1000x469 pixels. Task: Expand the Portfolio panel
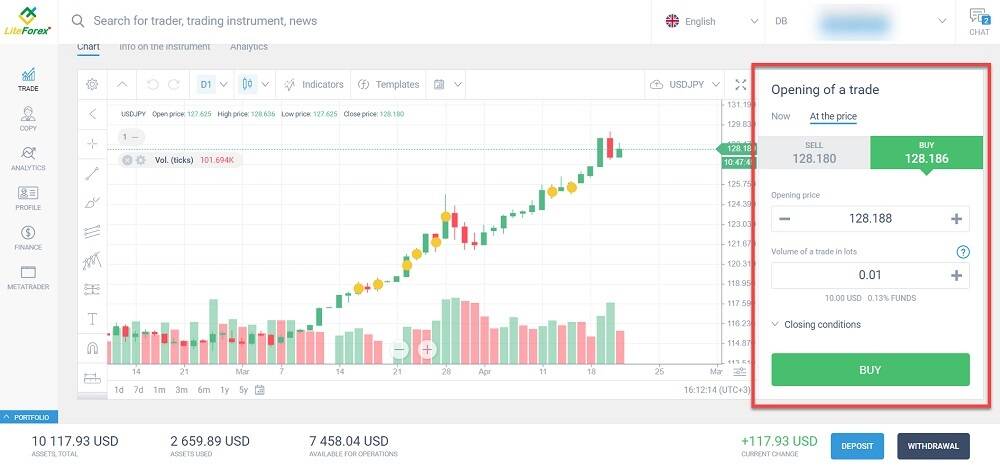click(x=29, y=417)
